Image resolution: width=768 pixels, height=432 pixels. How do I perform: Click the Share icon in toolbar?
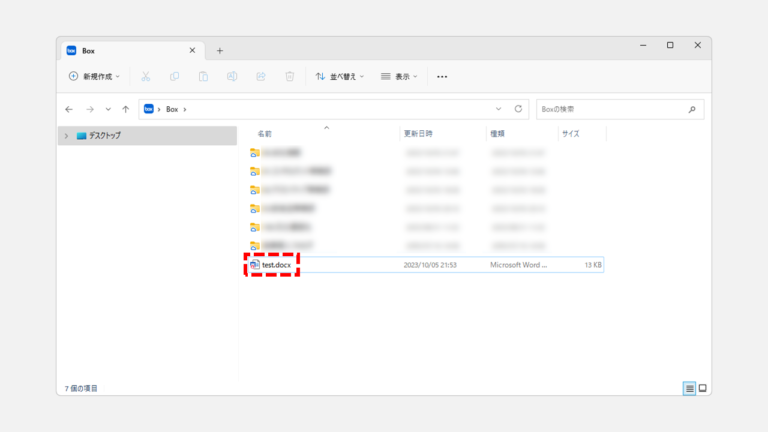tap(261, 76)
